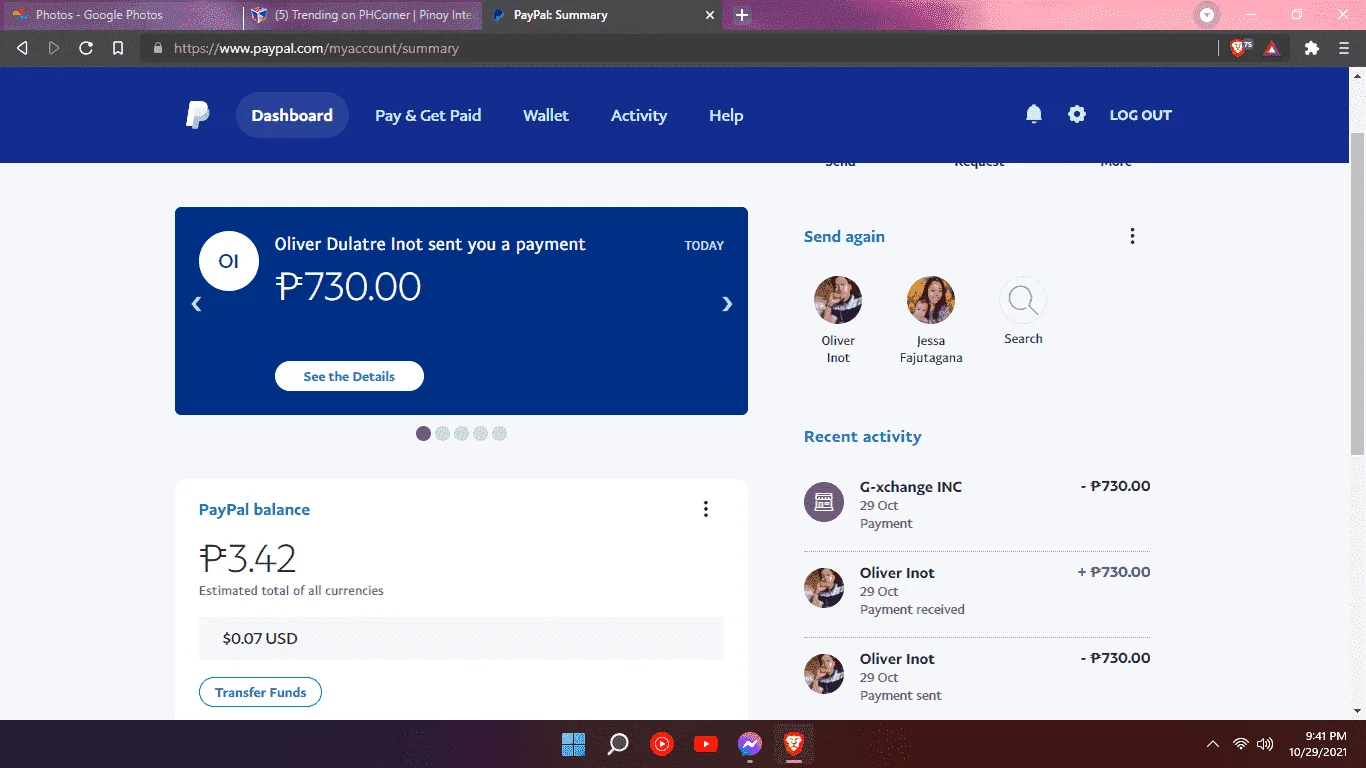The height and width of the screenshot is (768, 1366).
Task: Open the Windows Start menu
Action: 573,744
